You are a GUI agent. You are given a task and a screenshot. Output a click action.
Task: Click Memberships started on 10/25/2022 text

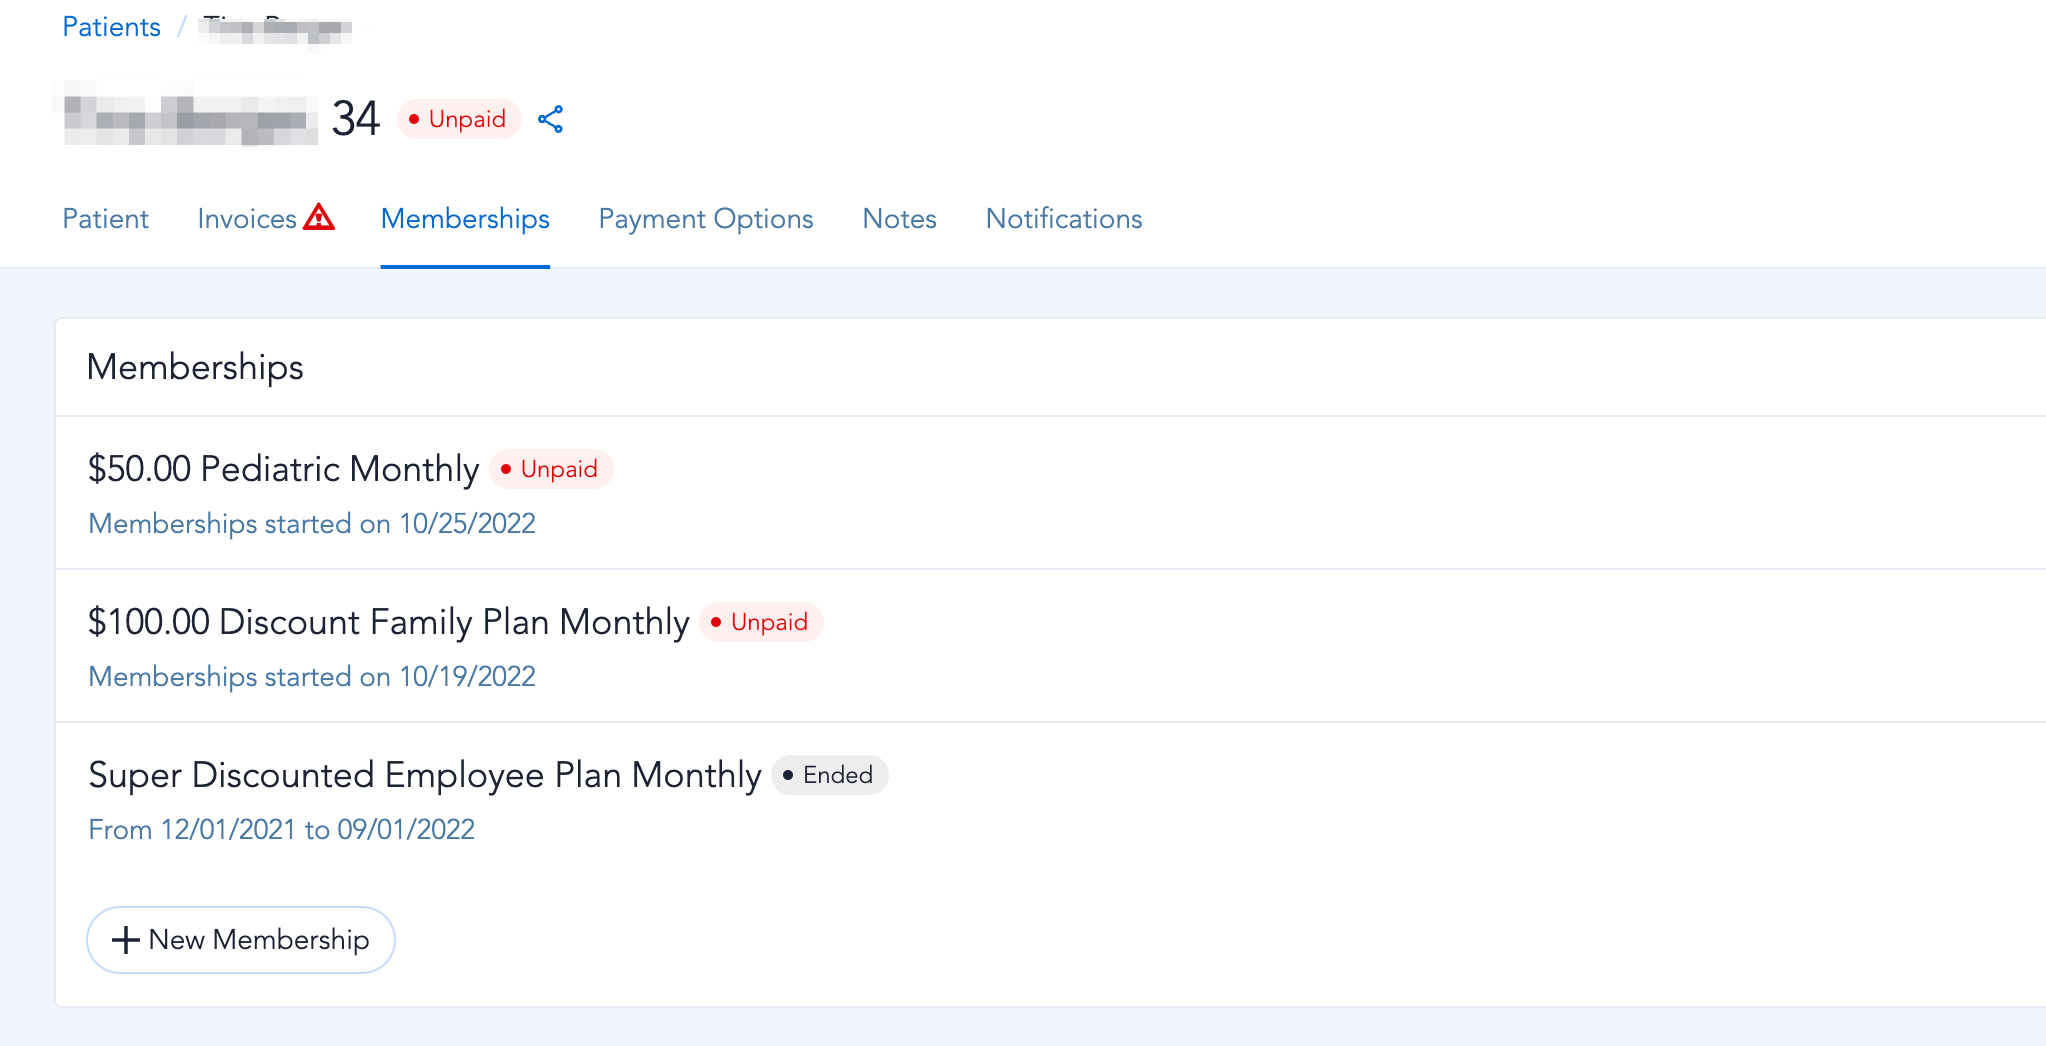tap(312, 524)
